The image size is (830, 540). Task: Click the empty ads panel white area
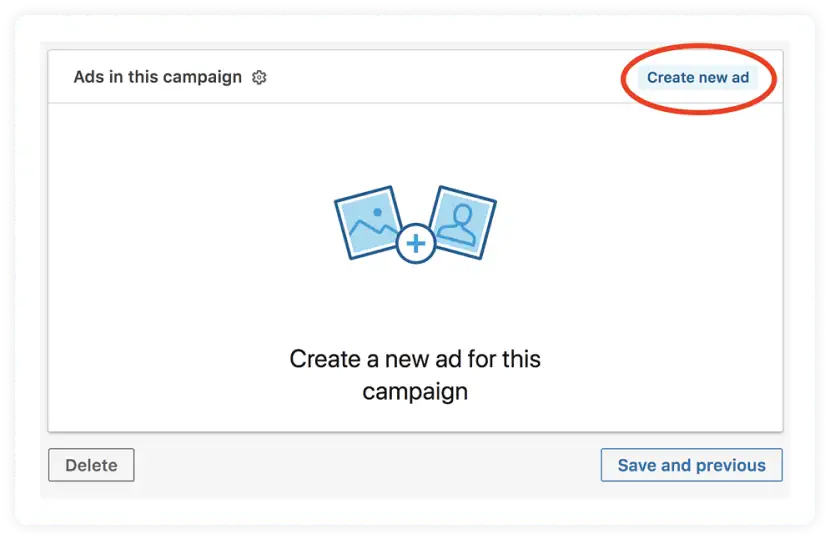pos(415,267)
